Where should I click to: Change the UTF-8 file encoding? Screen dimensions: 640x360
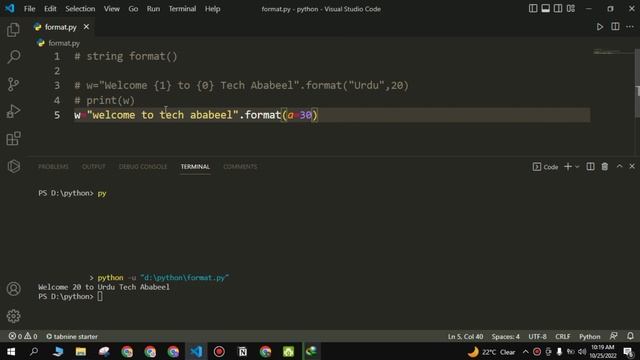tap(538, 336)
